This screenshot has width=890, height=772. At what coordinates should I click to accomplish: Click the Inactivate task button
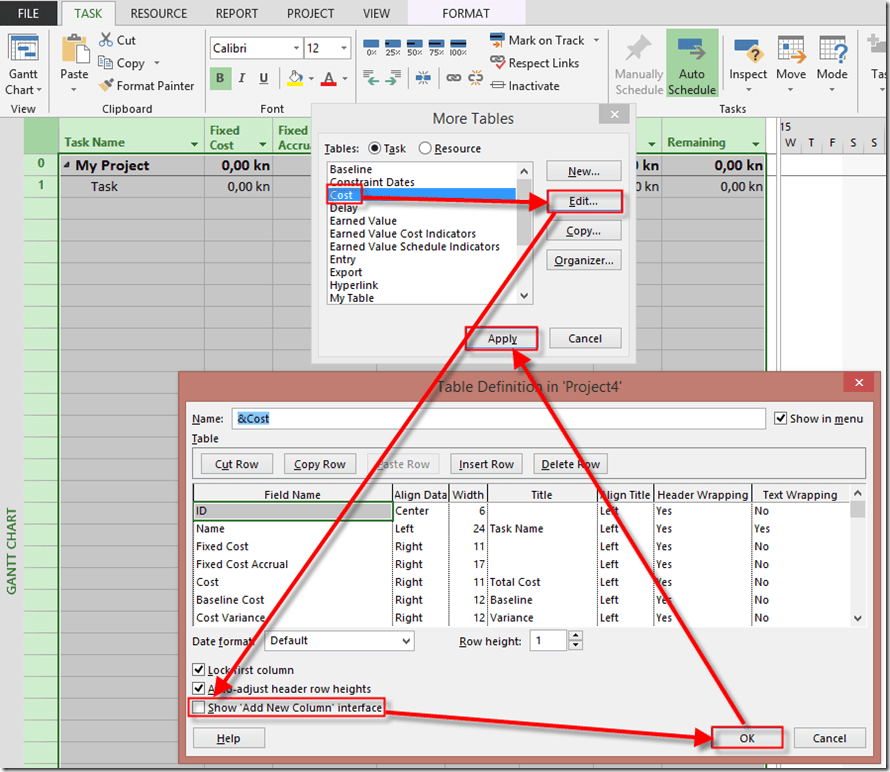click(526, 86)
